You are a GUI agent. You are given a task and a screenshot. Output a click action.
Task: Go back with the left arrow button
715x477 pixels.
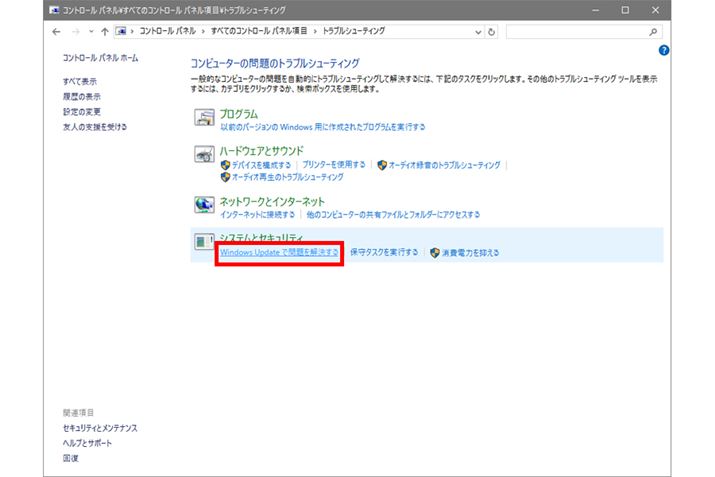[x=56, y=31]
